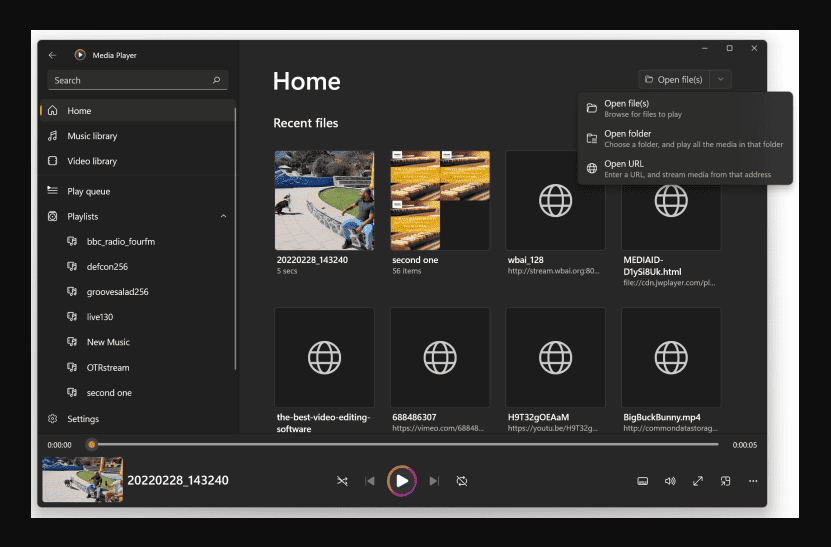
Task: Open the wbai_128 stream tile
Action: click(x=555, y=200)
